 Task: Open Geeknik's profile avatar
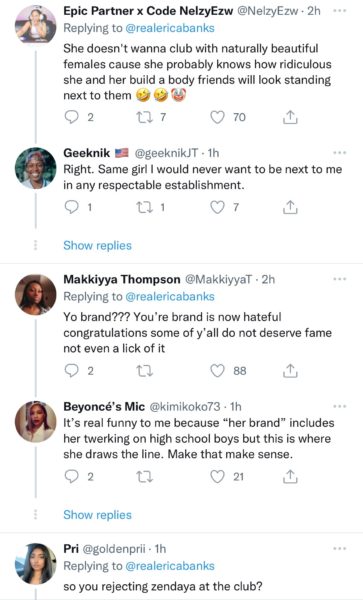coord(36,168)
